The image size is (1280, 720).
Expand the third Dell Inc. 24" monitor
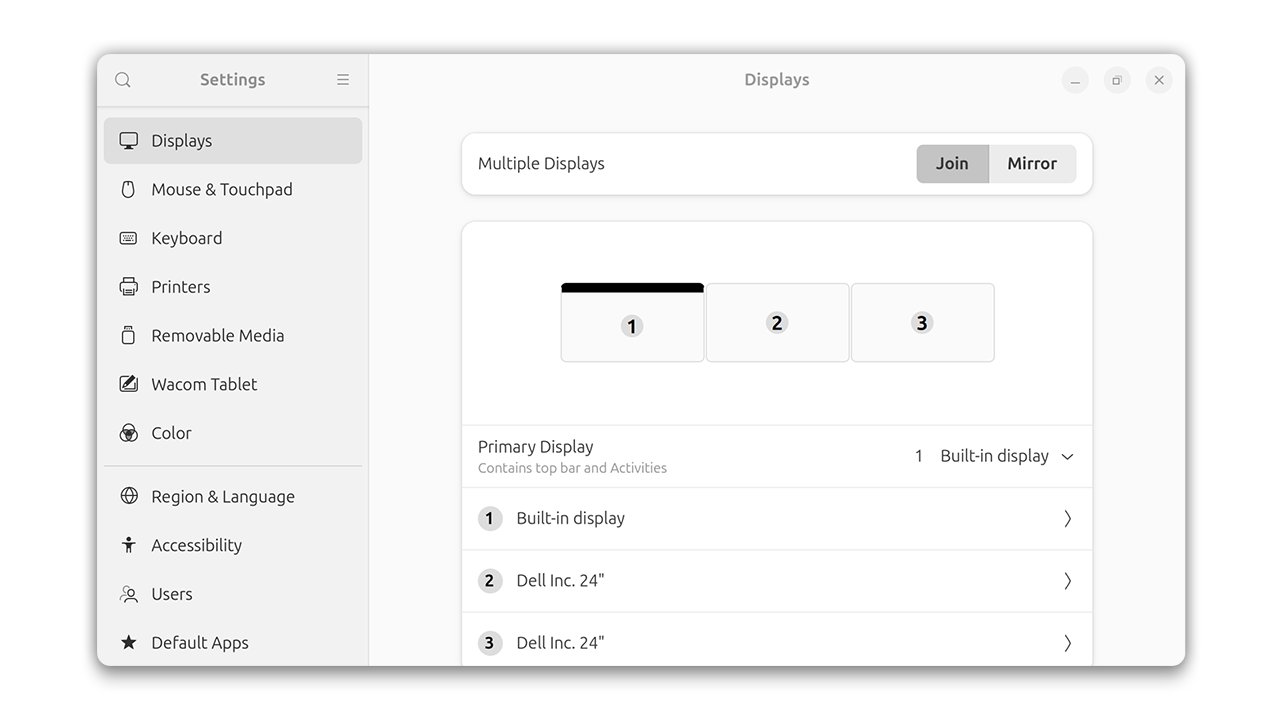1066,643
